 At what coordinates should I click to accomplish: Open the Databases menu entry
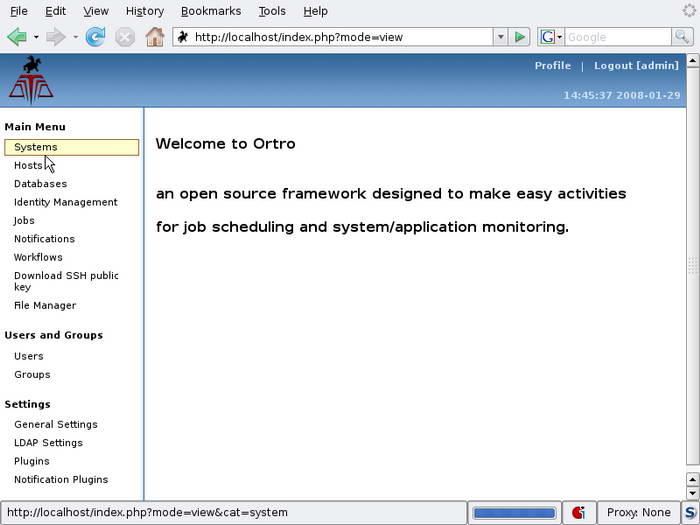point(41,184)
